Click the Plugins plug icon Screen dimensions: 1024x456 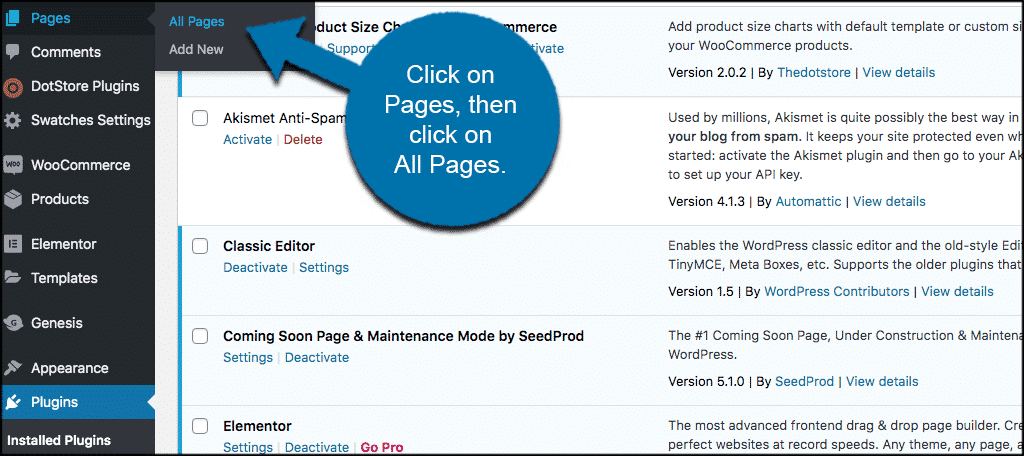[x=12, y=402]
